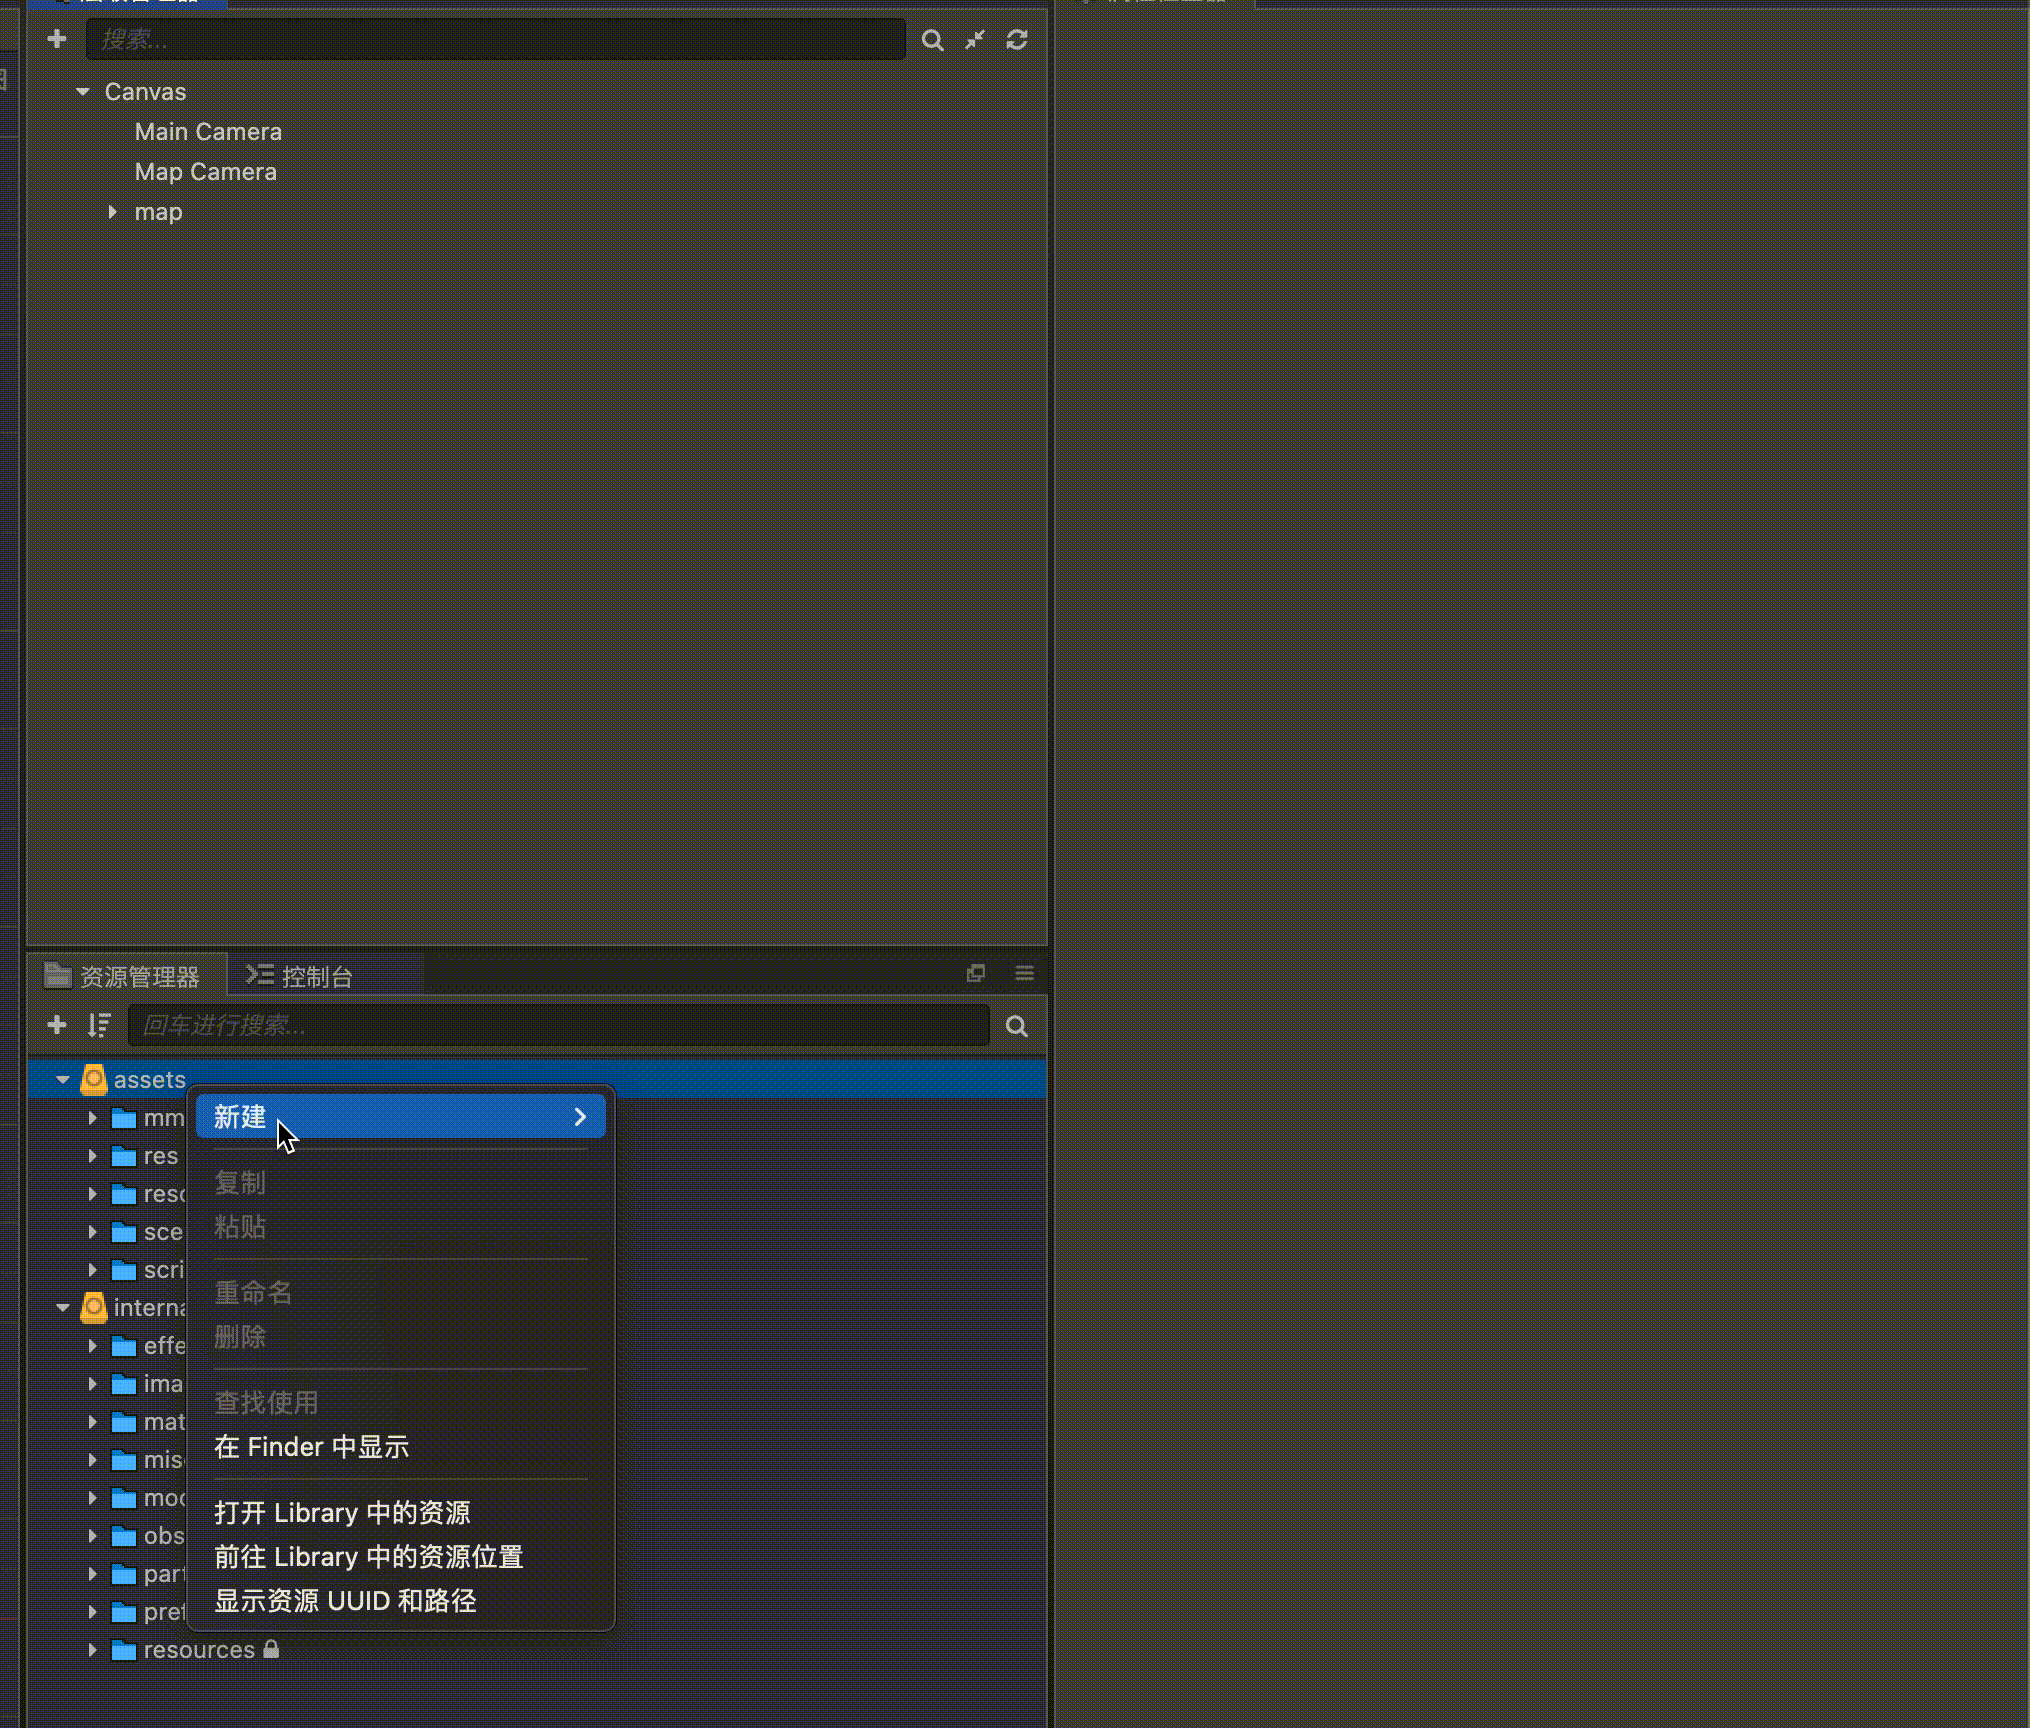Screen dimensions: 2030x1728
Task: Click the asset sort order icon
Action: [99, 1025]
